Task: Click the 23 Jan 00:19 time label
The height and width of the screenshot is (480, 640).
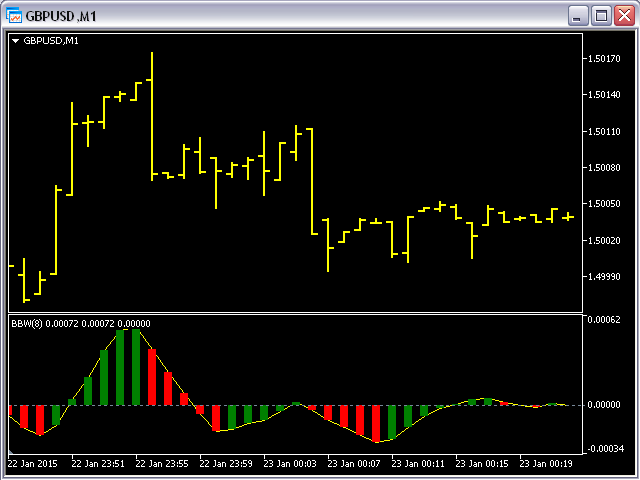Action: pyautogui.click(x=547, y=464)
